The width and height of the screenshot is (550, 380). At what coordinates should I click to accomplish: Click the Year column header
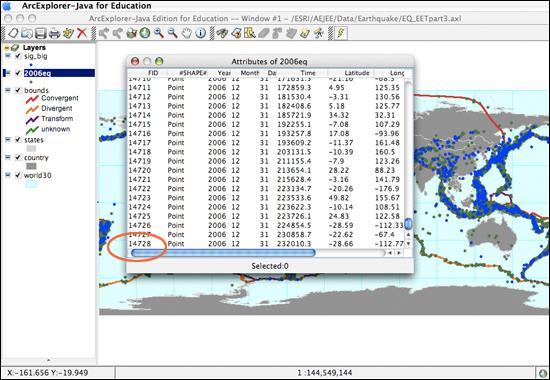(x=224, y=73)
